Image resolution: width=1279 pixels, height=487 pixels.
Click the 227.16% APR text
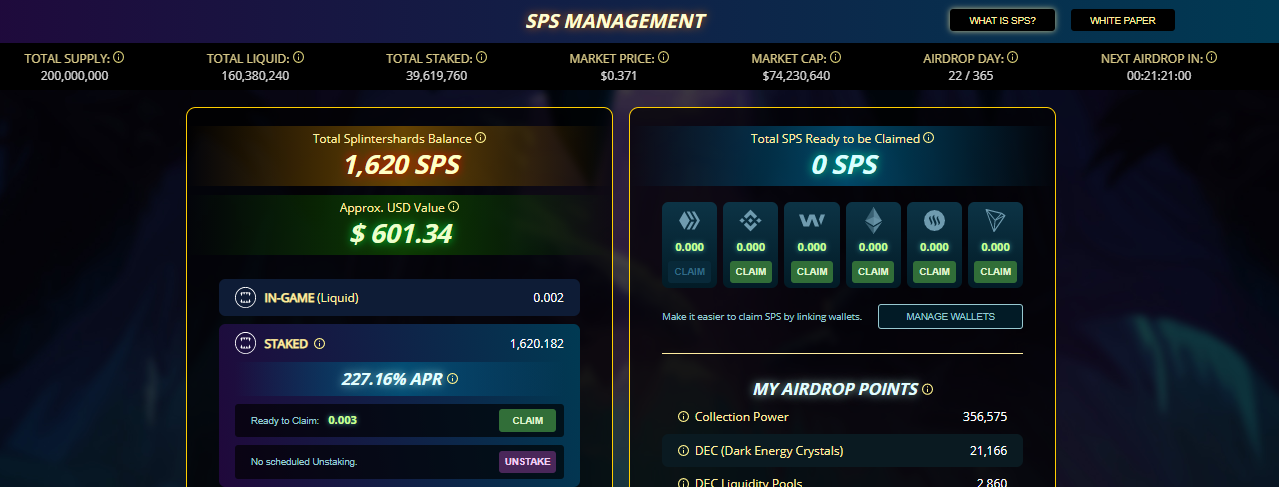tap(391, 379)
